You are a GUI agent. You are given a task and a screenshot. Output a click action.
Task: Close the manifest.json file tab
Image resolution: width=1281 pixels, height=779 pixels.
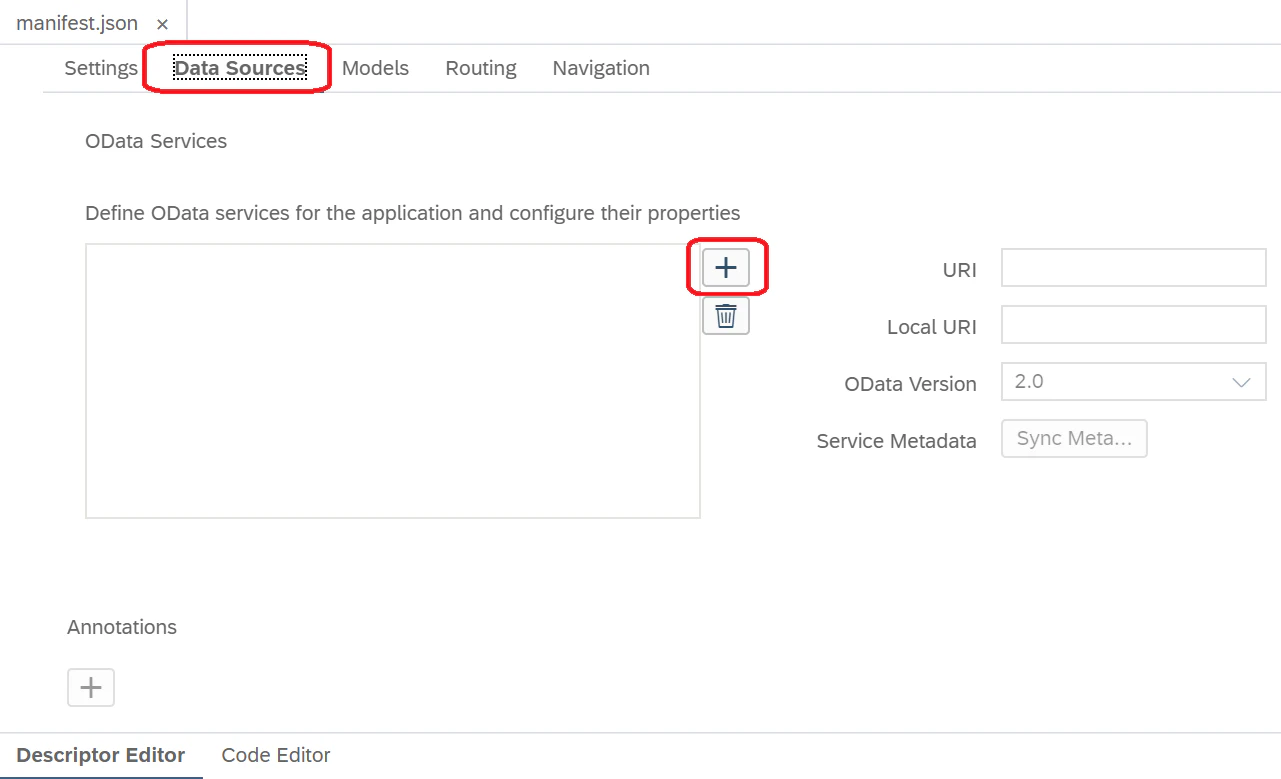[x=163, y=24]
